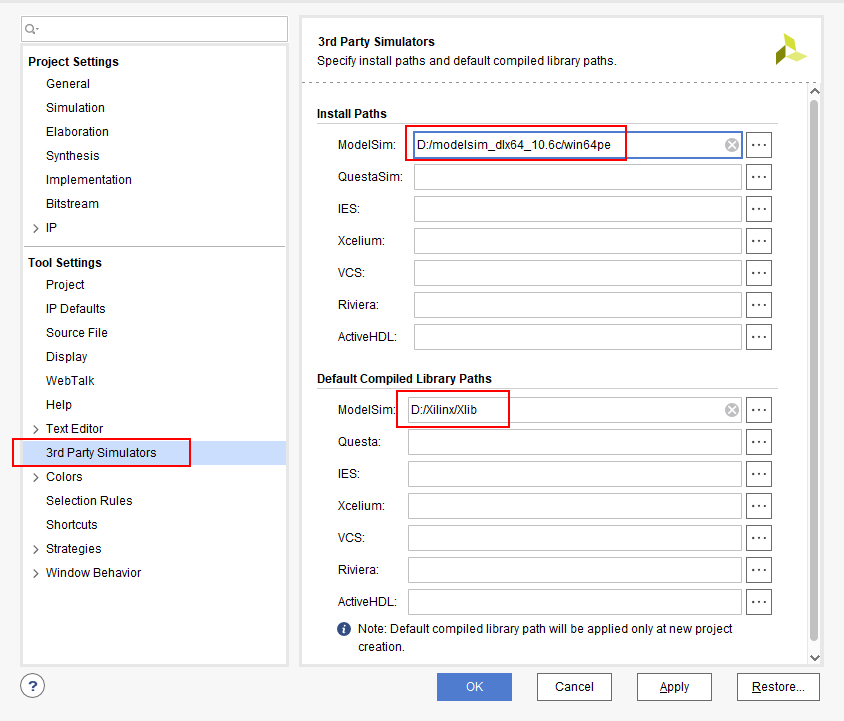The height and width of the screenshot is (721, 844).
Task: Click Xcelium compiled library path field
Action: (x=575, y=506)
